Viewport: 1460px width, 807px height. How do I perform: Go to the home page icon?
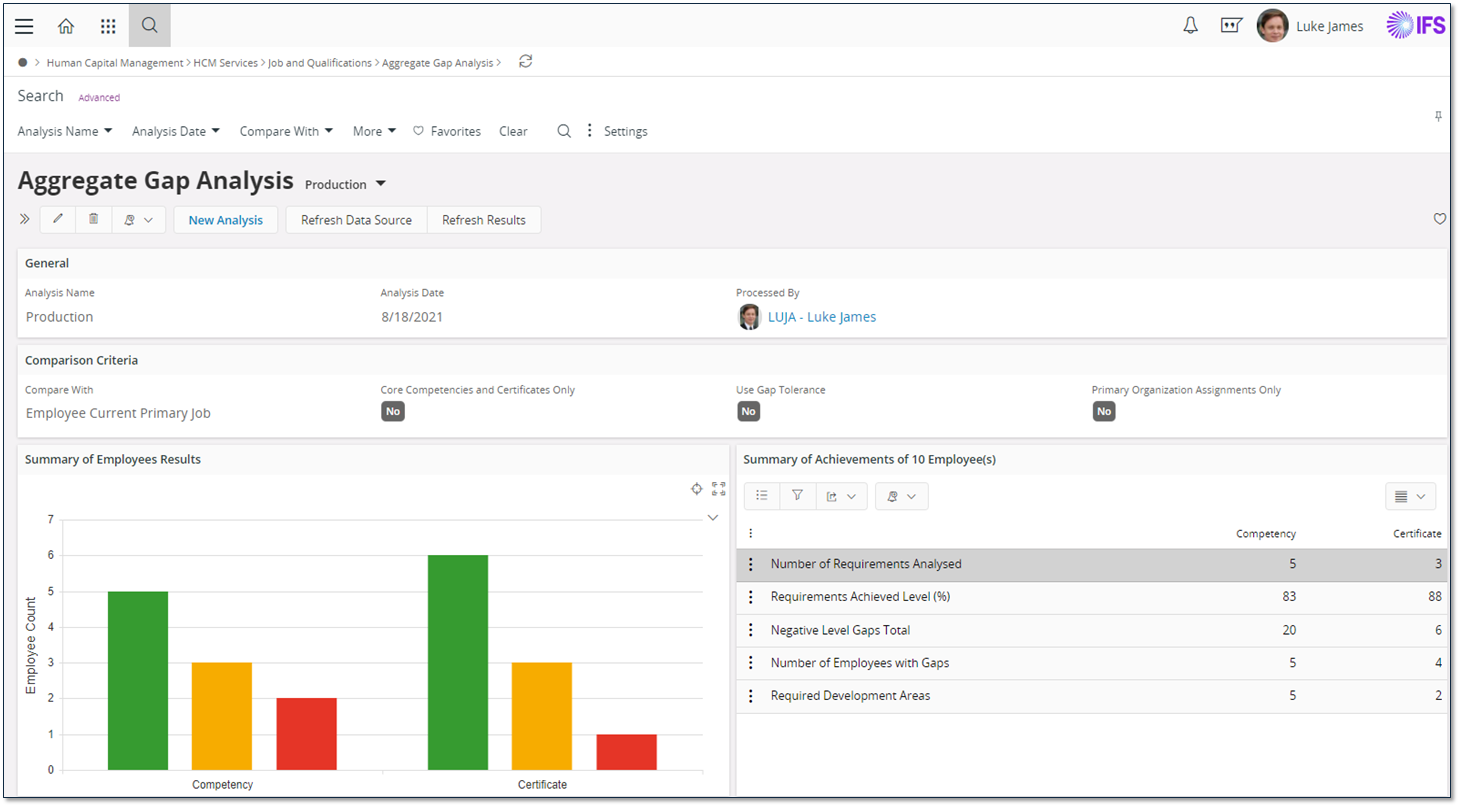(66, 27)
